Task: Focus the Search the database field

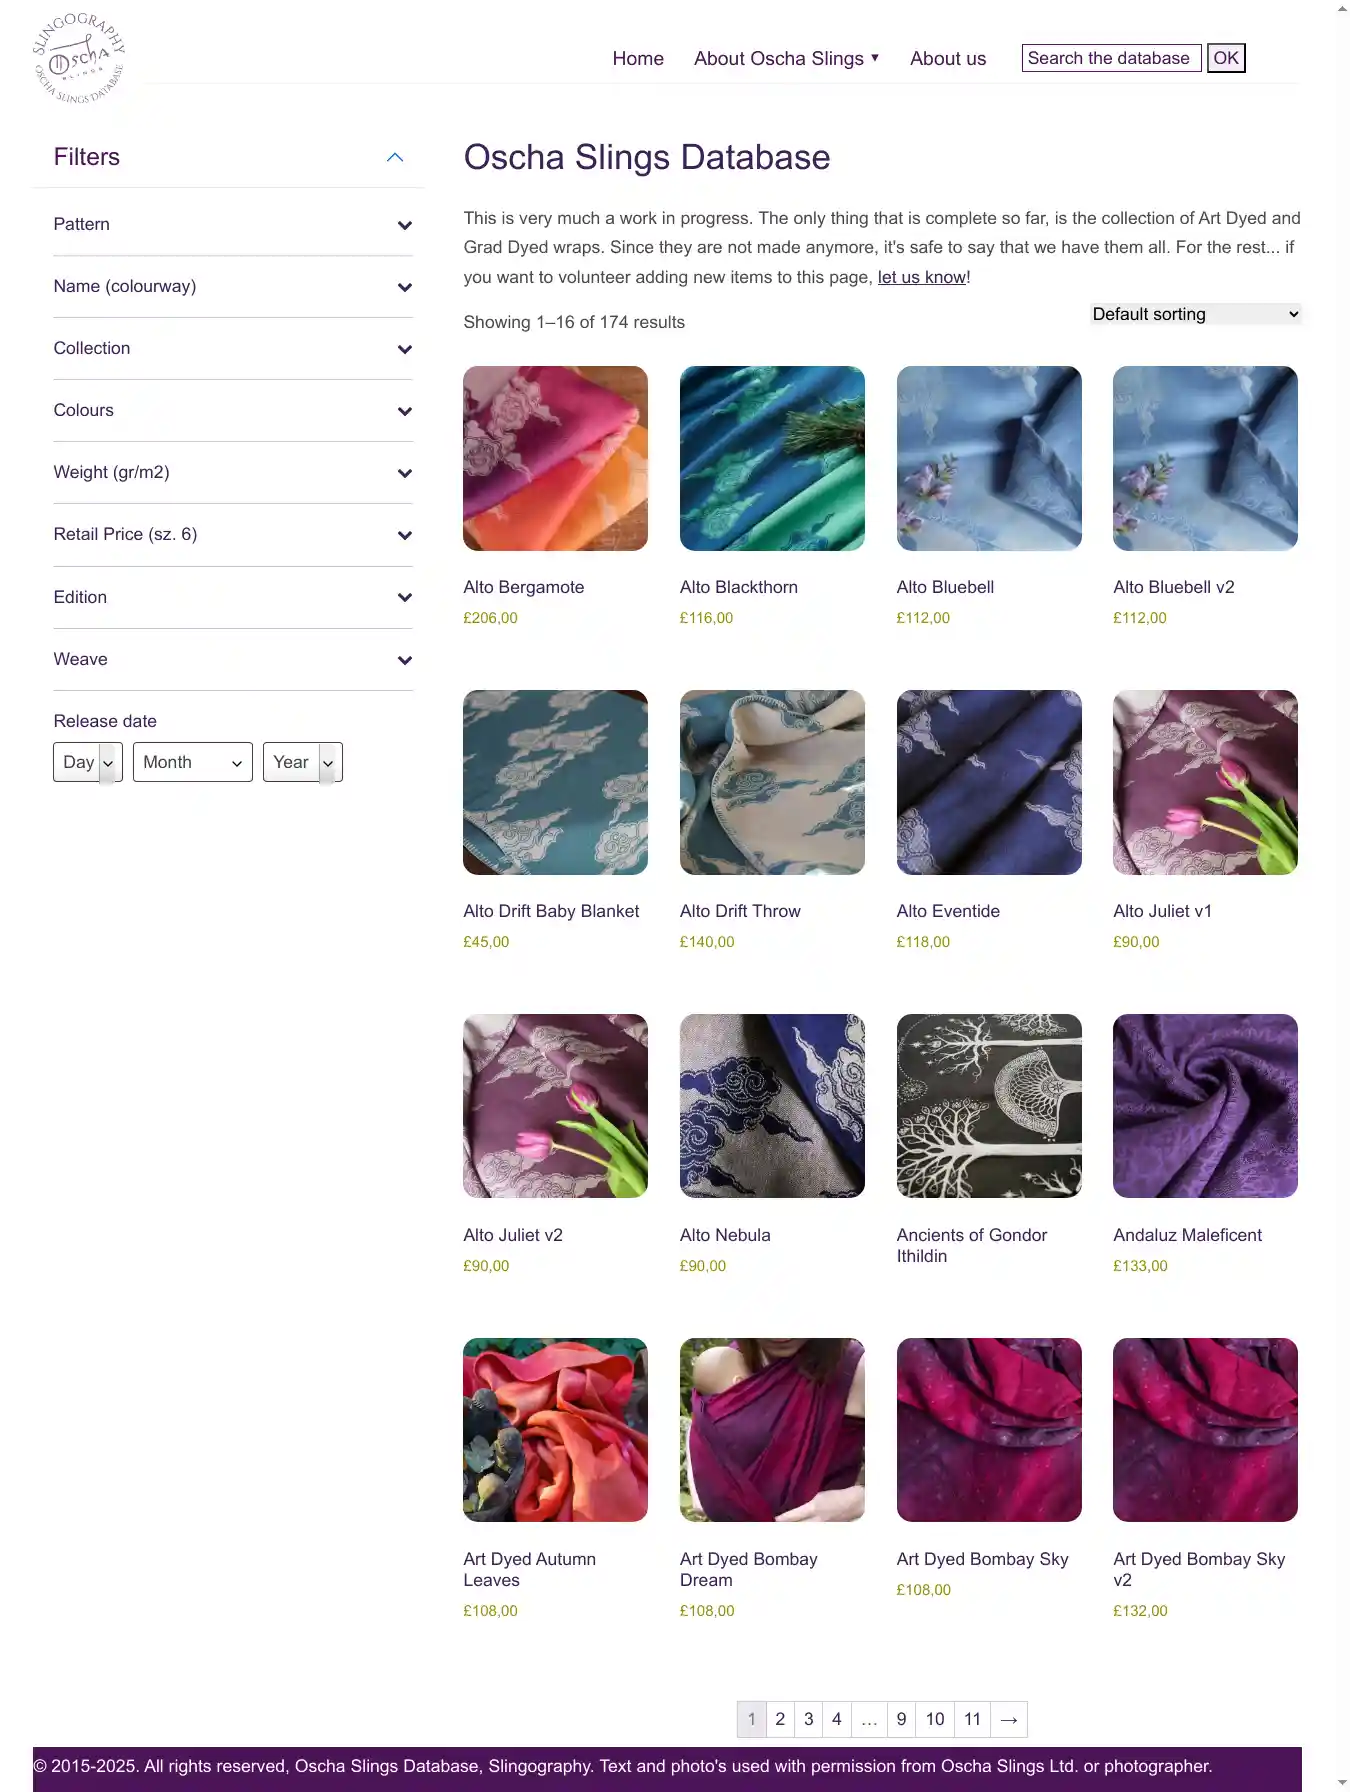Action: click(1111, 58)
